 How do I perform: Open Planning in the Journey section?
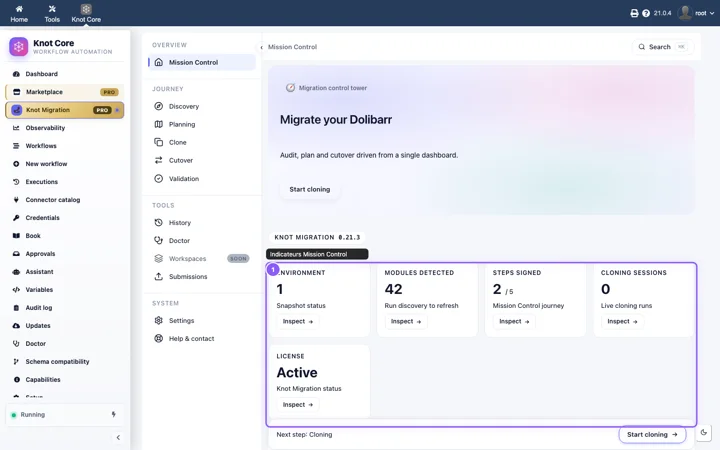click(x=202, y=124)
